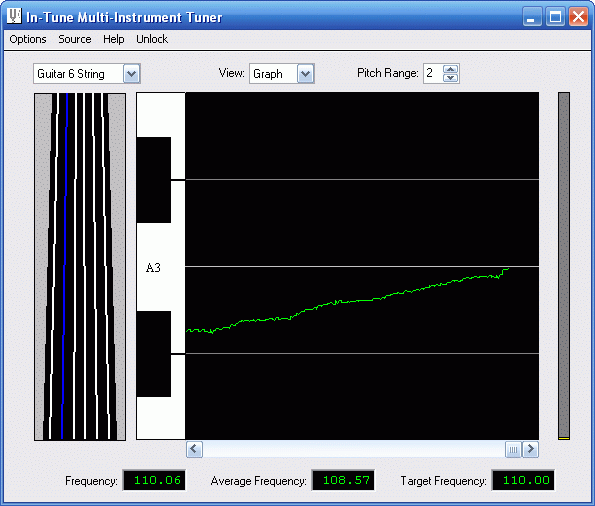595x506 pixels.
Task: Click the graph scrollbar left arrow
Action: 194,449
